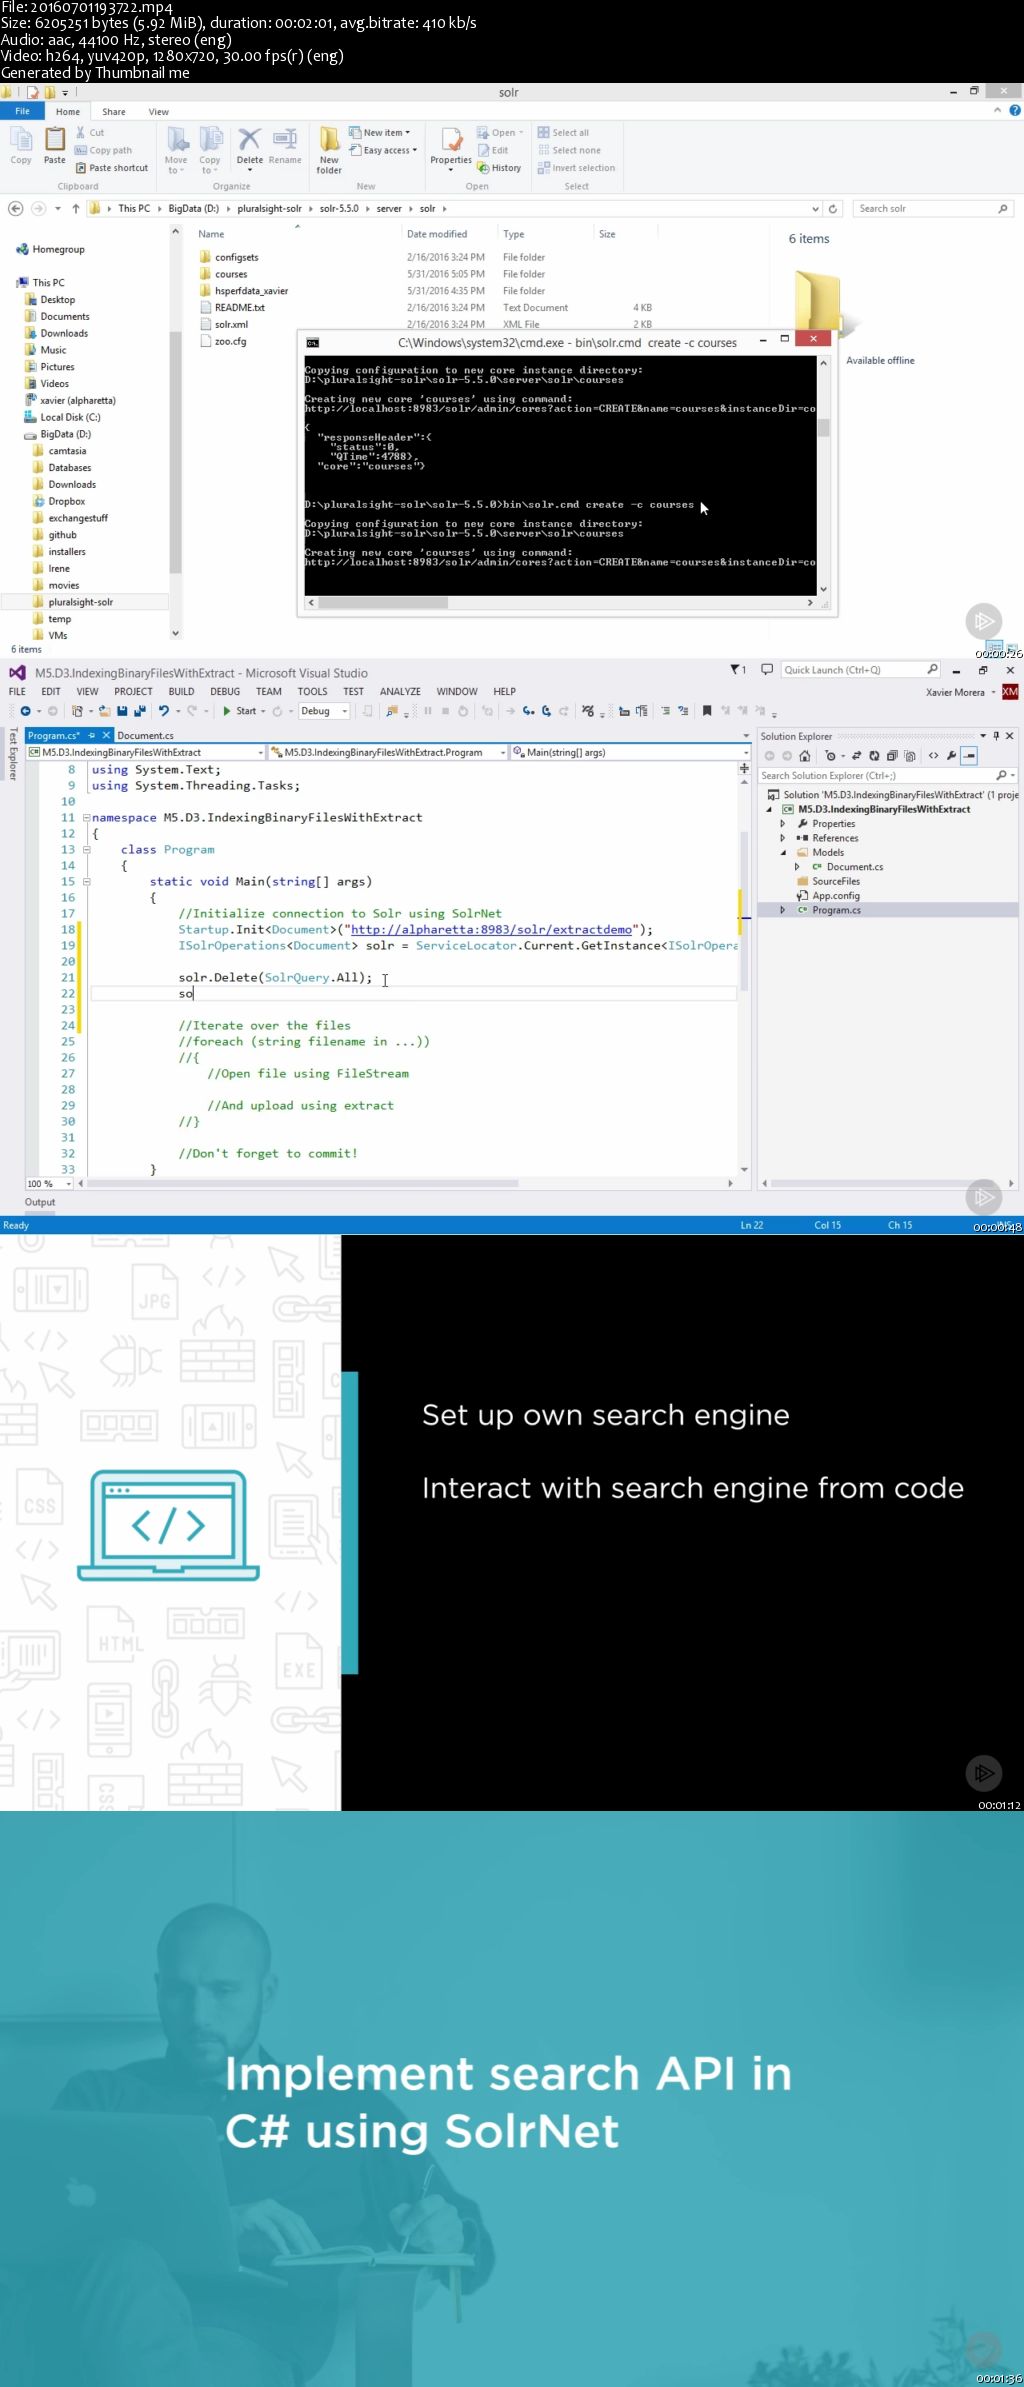Click Undo icon in Visual Studio toolbar
The width and height of the screenshot is (1024, 2387).
164,711
